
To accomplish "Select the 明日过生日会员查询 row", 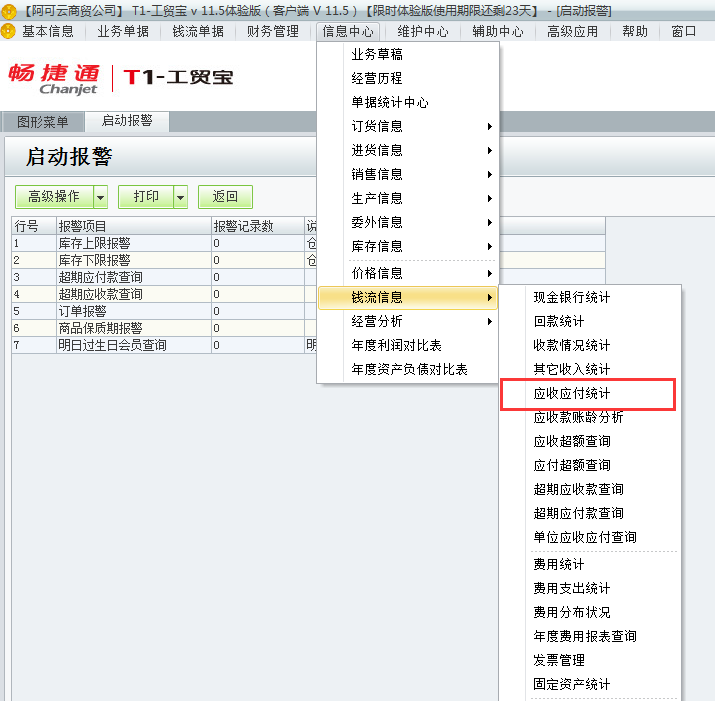I will click(164, 345).
